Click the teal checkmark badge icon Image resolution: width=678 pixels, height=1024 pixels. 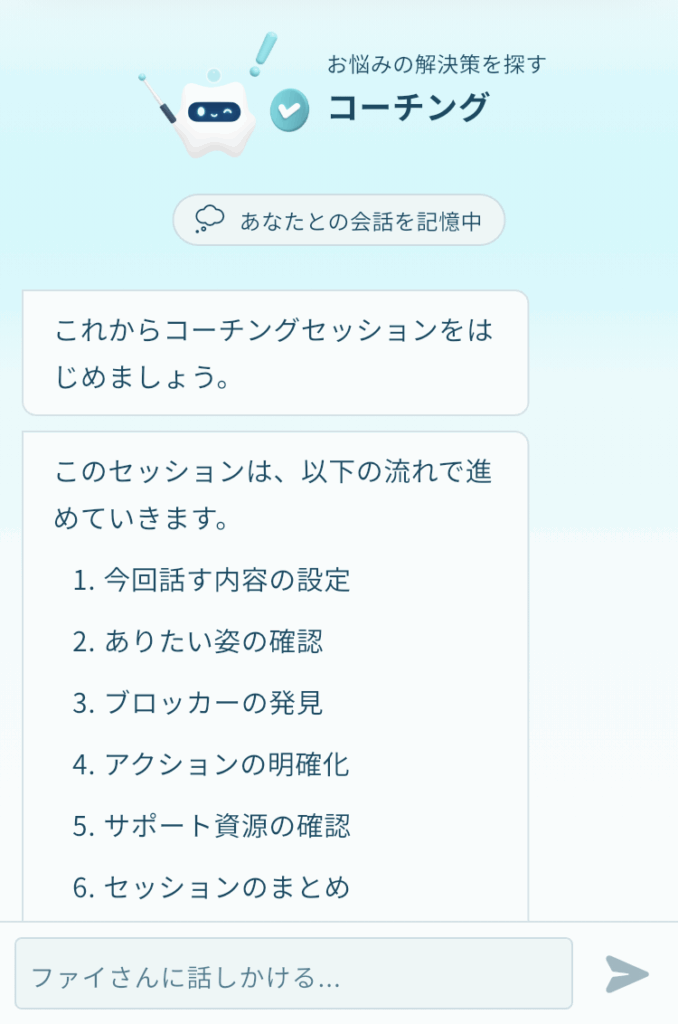[x=289, y=110]
